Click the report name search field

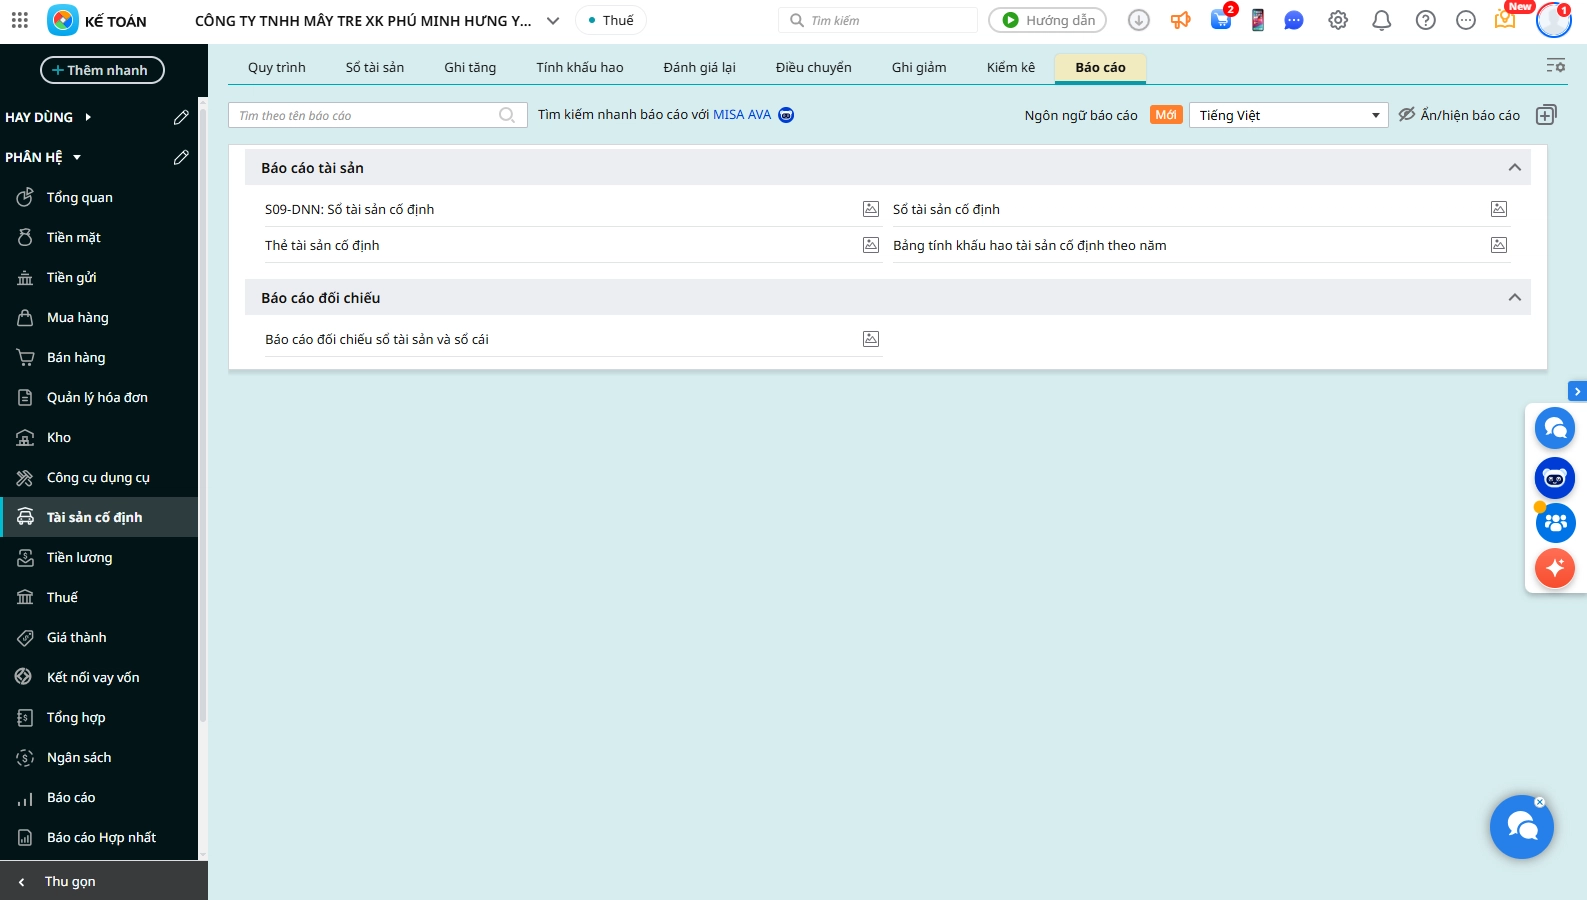pos(367,115)
